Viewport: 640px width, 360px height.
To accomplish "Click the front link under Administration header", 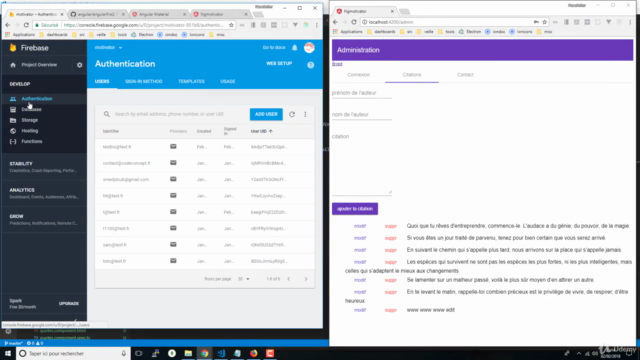I will coord(337,64).
